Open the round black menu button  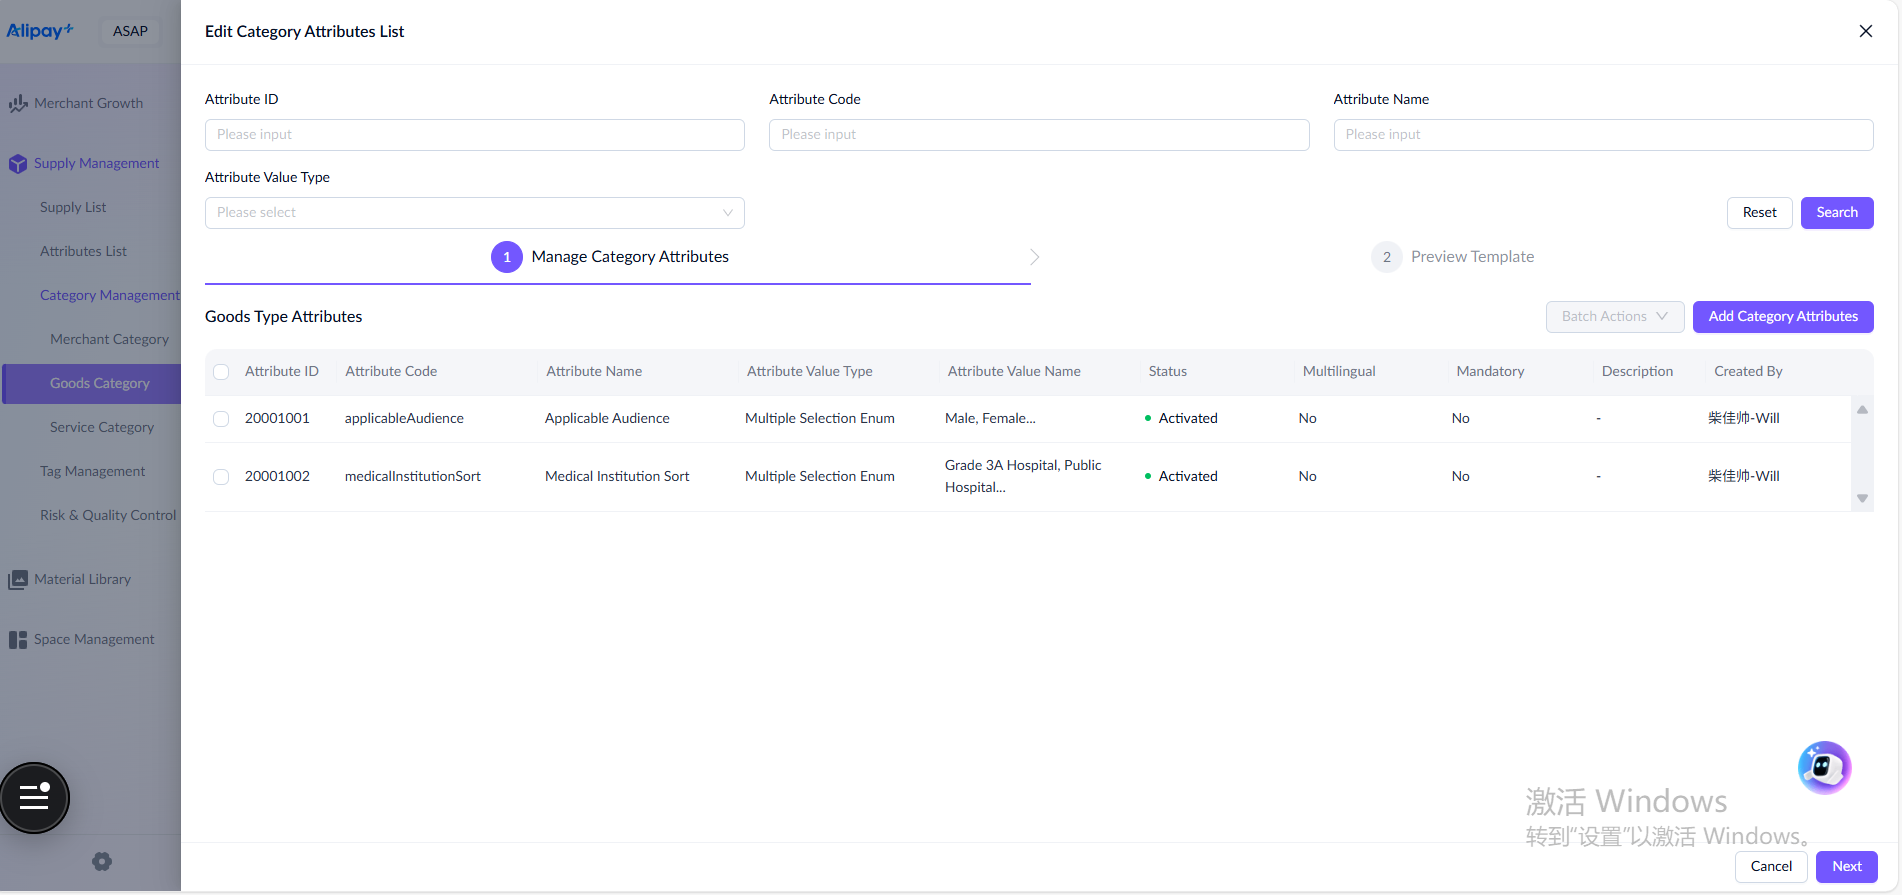point(35,797)
